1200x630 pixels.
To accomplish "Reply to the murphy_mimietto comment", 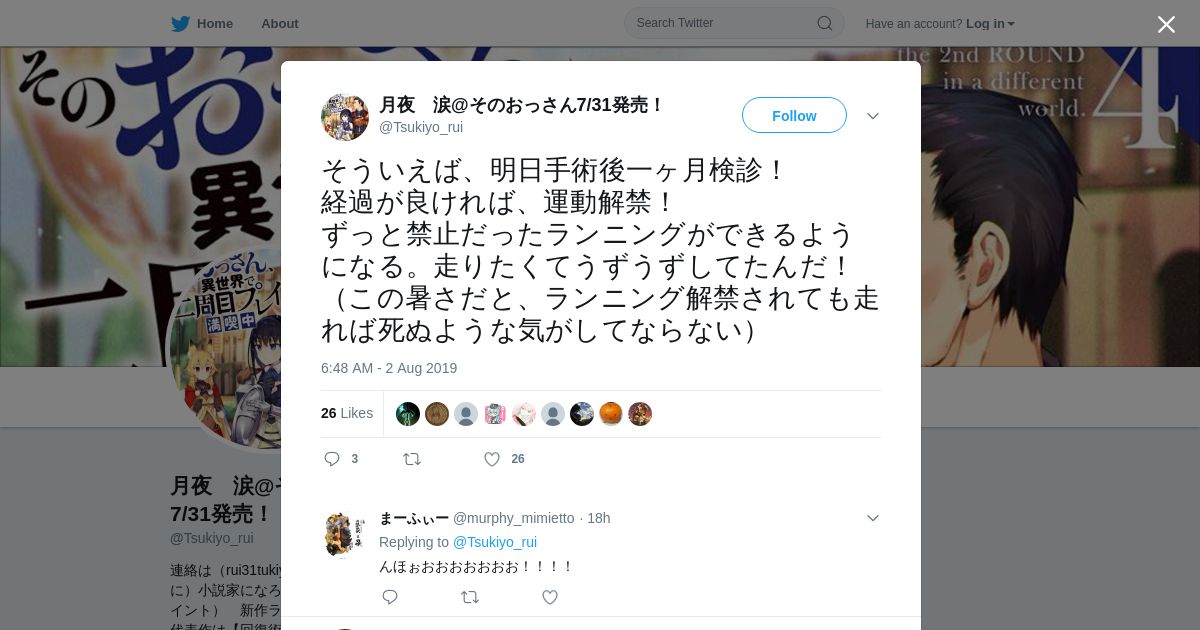I will (390, 597).
